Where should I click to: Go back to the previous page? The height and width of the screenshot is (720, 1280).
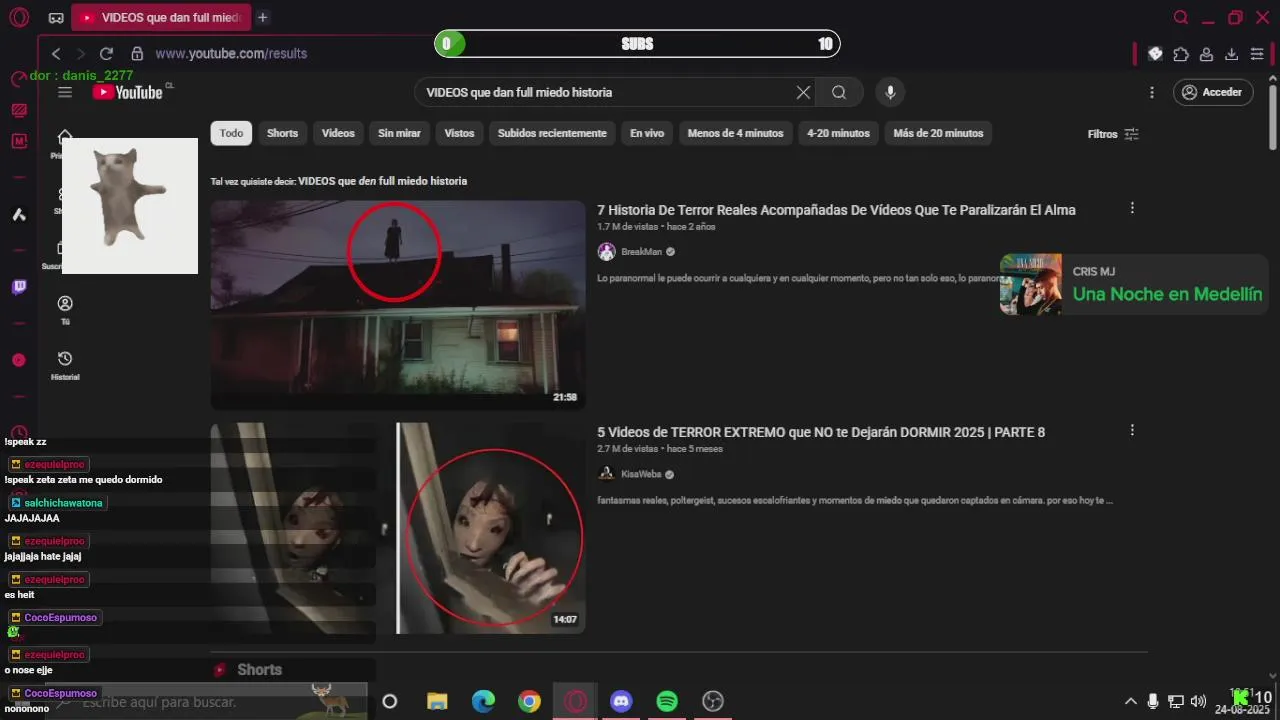pos(56,54)
